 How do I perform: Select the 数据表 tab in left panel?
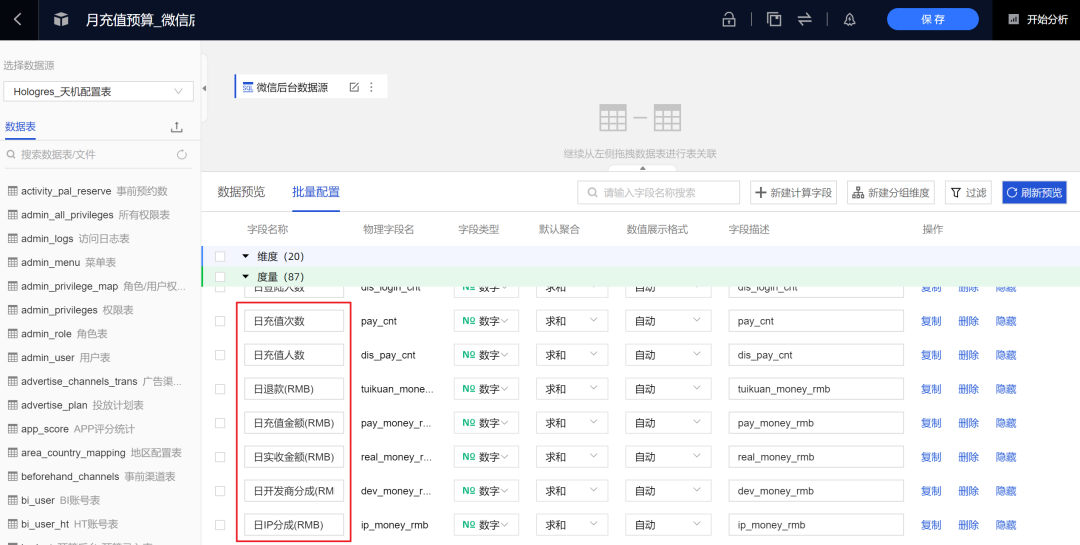point(20,127)
